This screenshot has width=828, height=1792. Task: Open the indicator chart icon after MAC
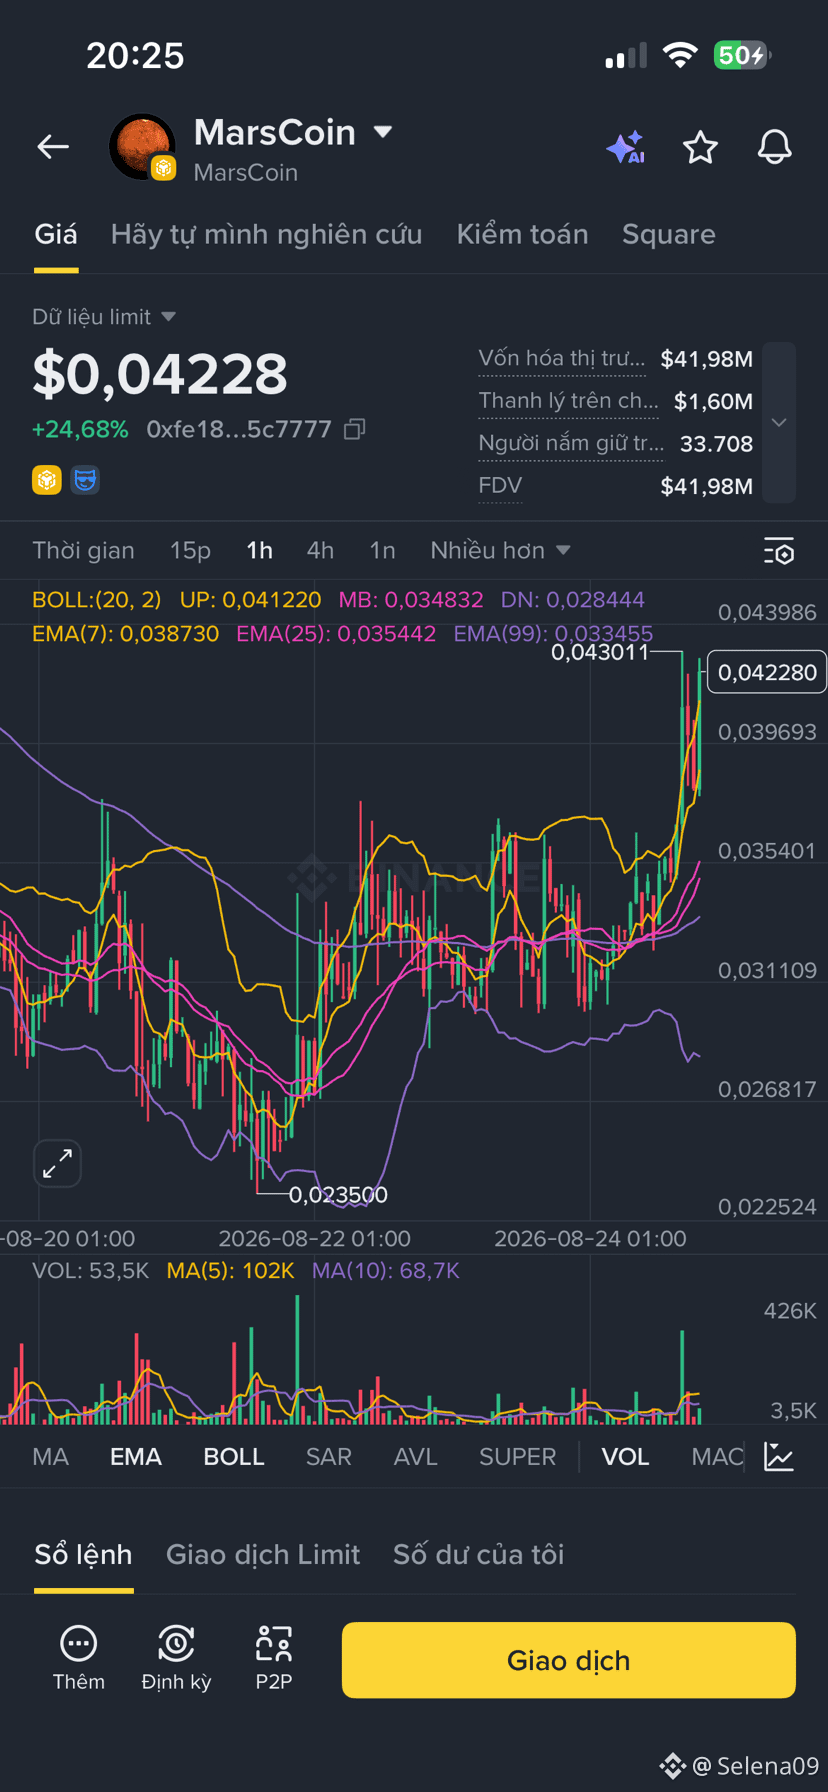coord(779,1456)
